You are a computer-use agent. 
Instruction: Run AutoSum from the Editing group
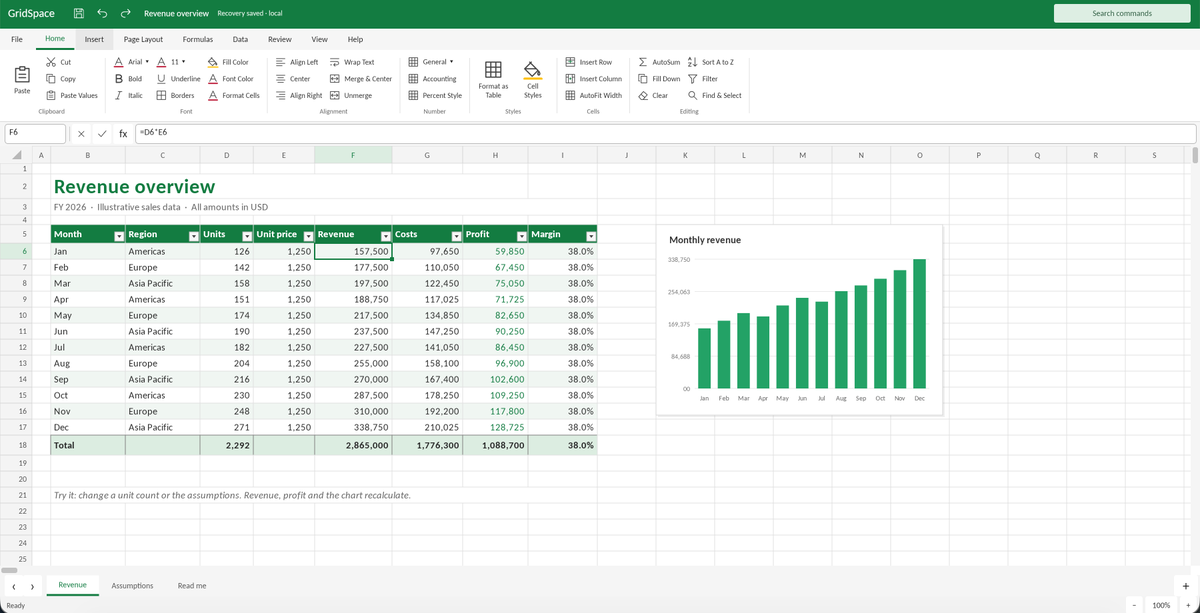pyautogui.click(x=659, y=62)
